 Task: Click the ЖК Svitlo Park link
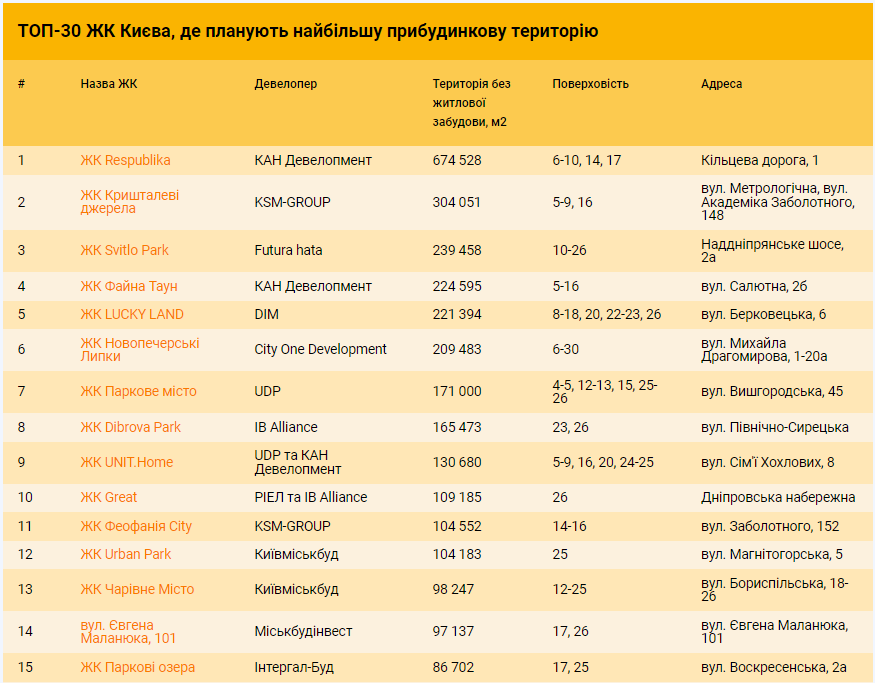[124, 250]
